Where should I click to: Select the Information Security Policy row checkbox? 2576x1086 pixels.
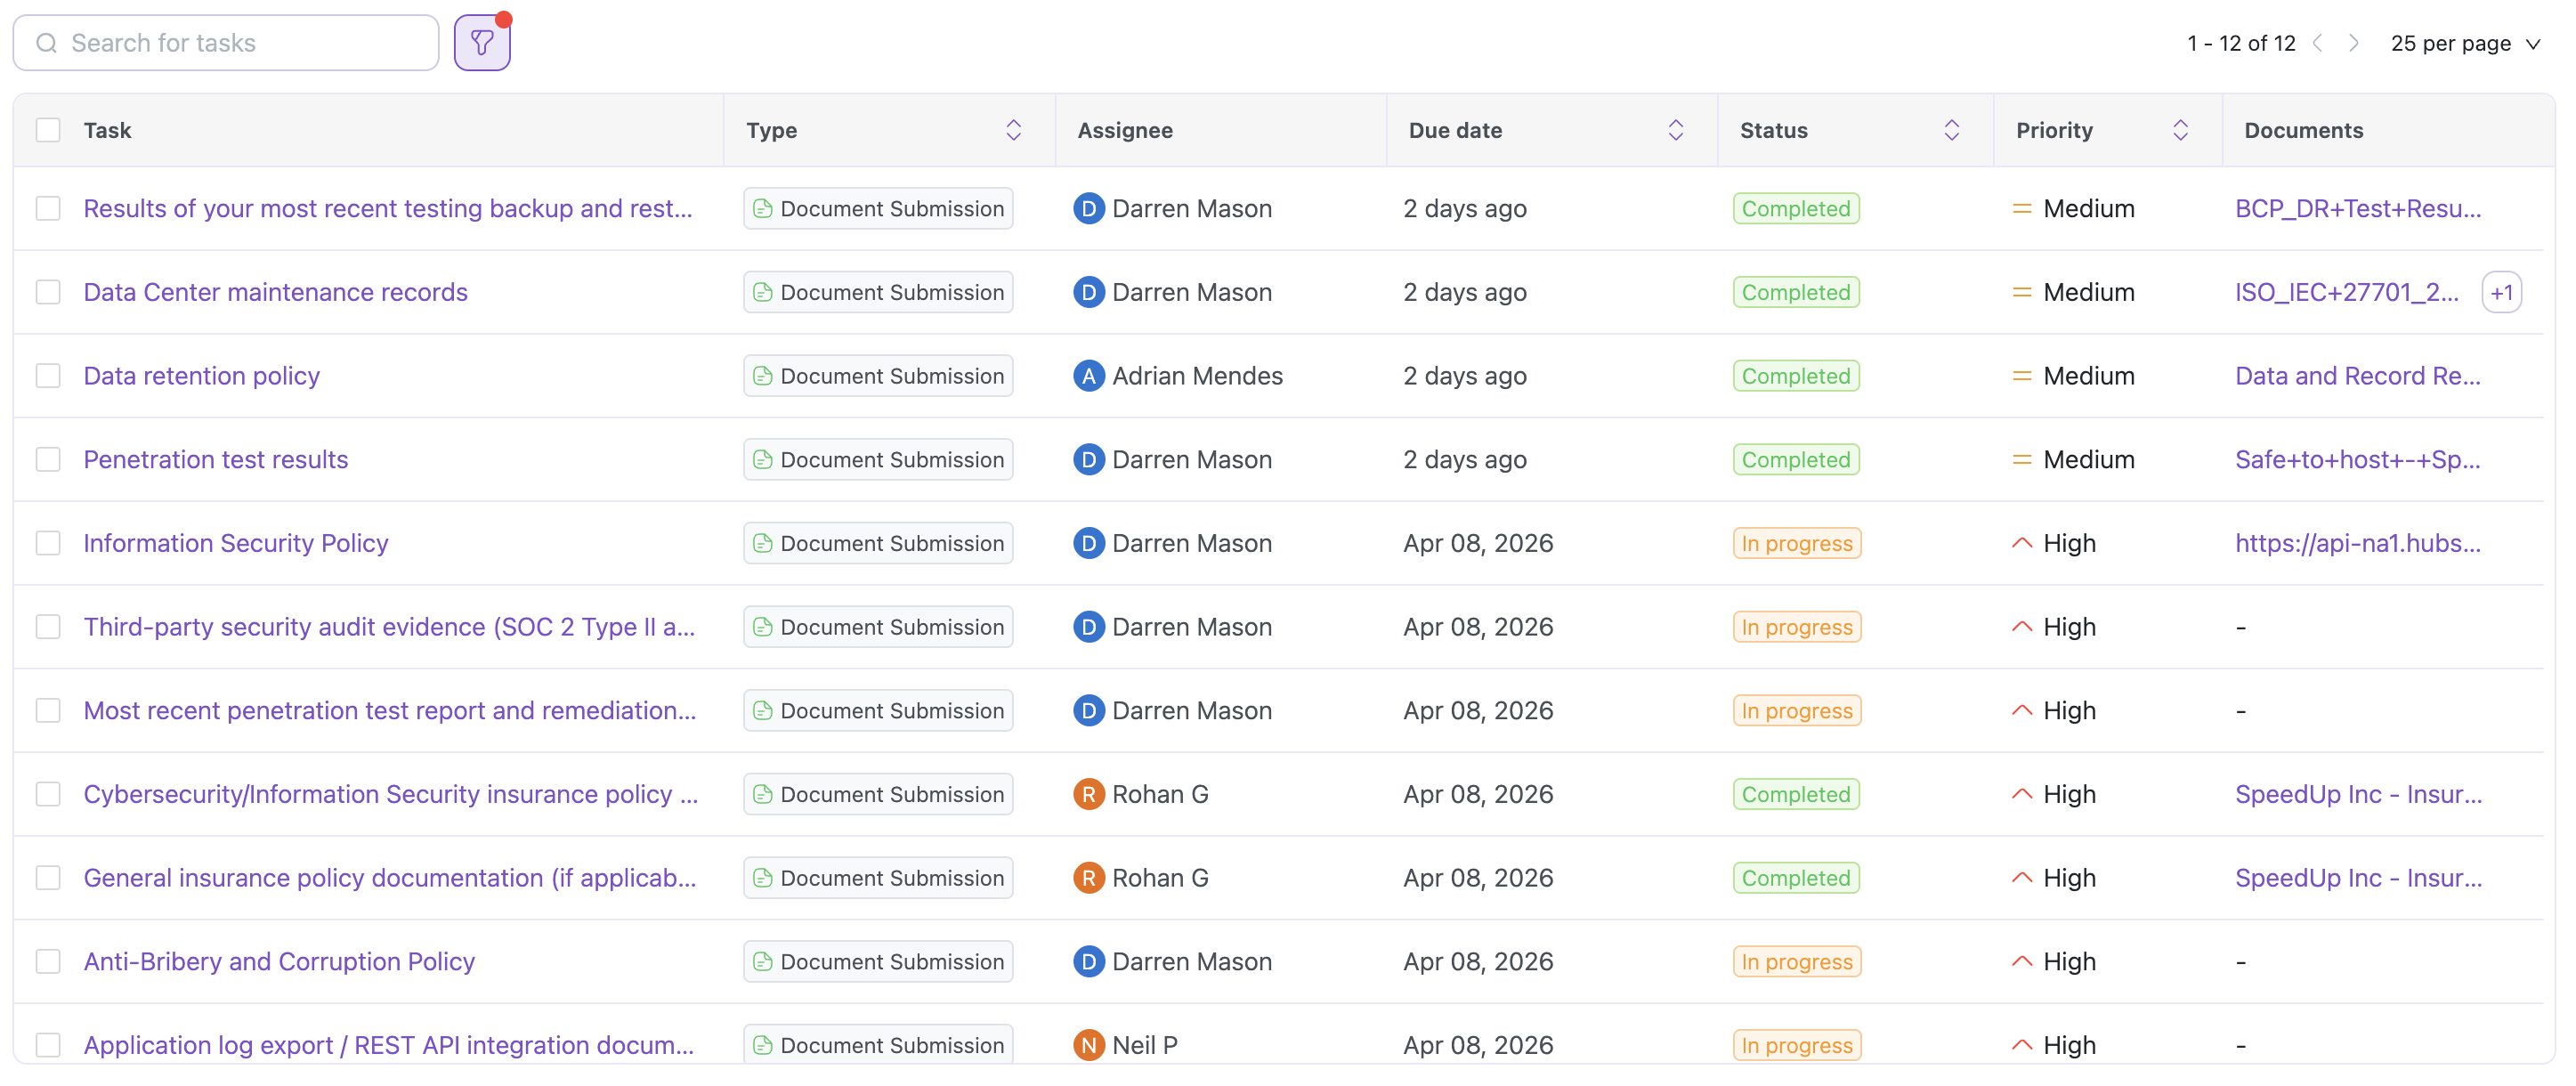coord(48,543)
